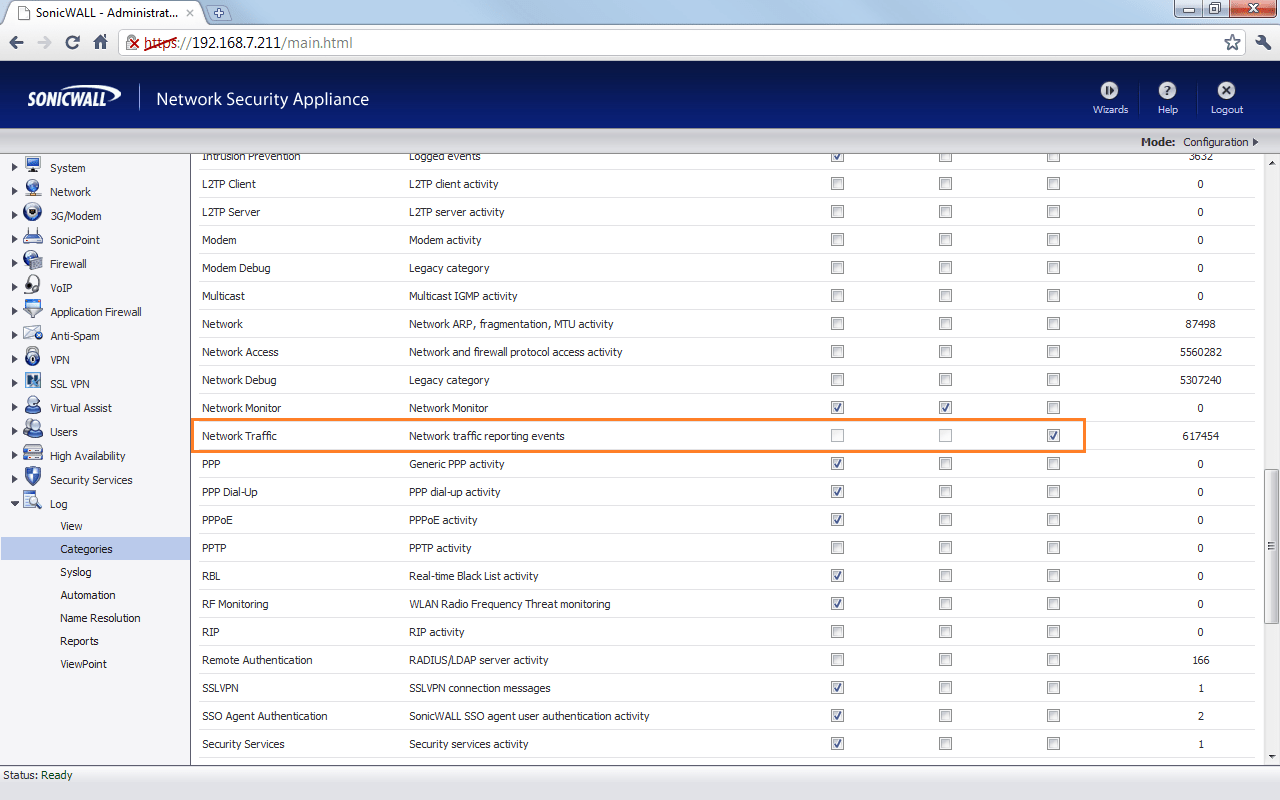Expand the VPN tree item
The image size is (1280, 800).
point(15,359)
